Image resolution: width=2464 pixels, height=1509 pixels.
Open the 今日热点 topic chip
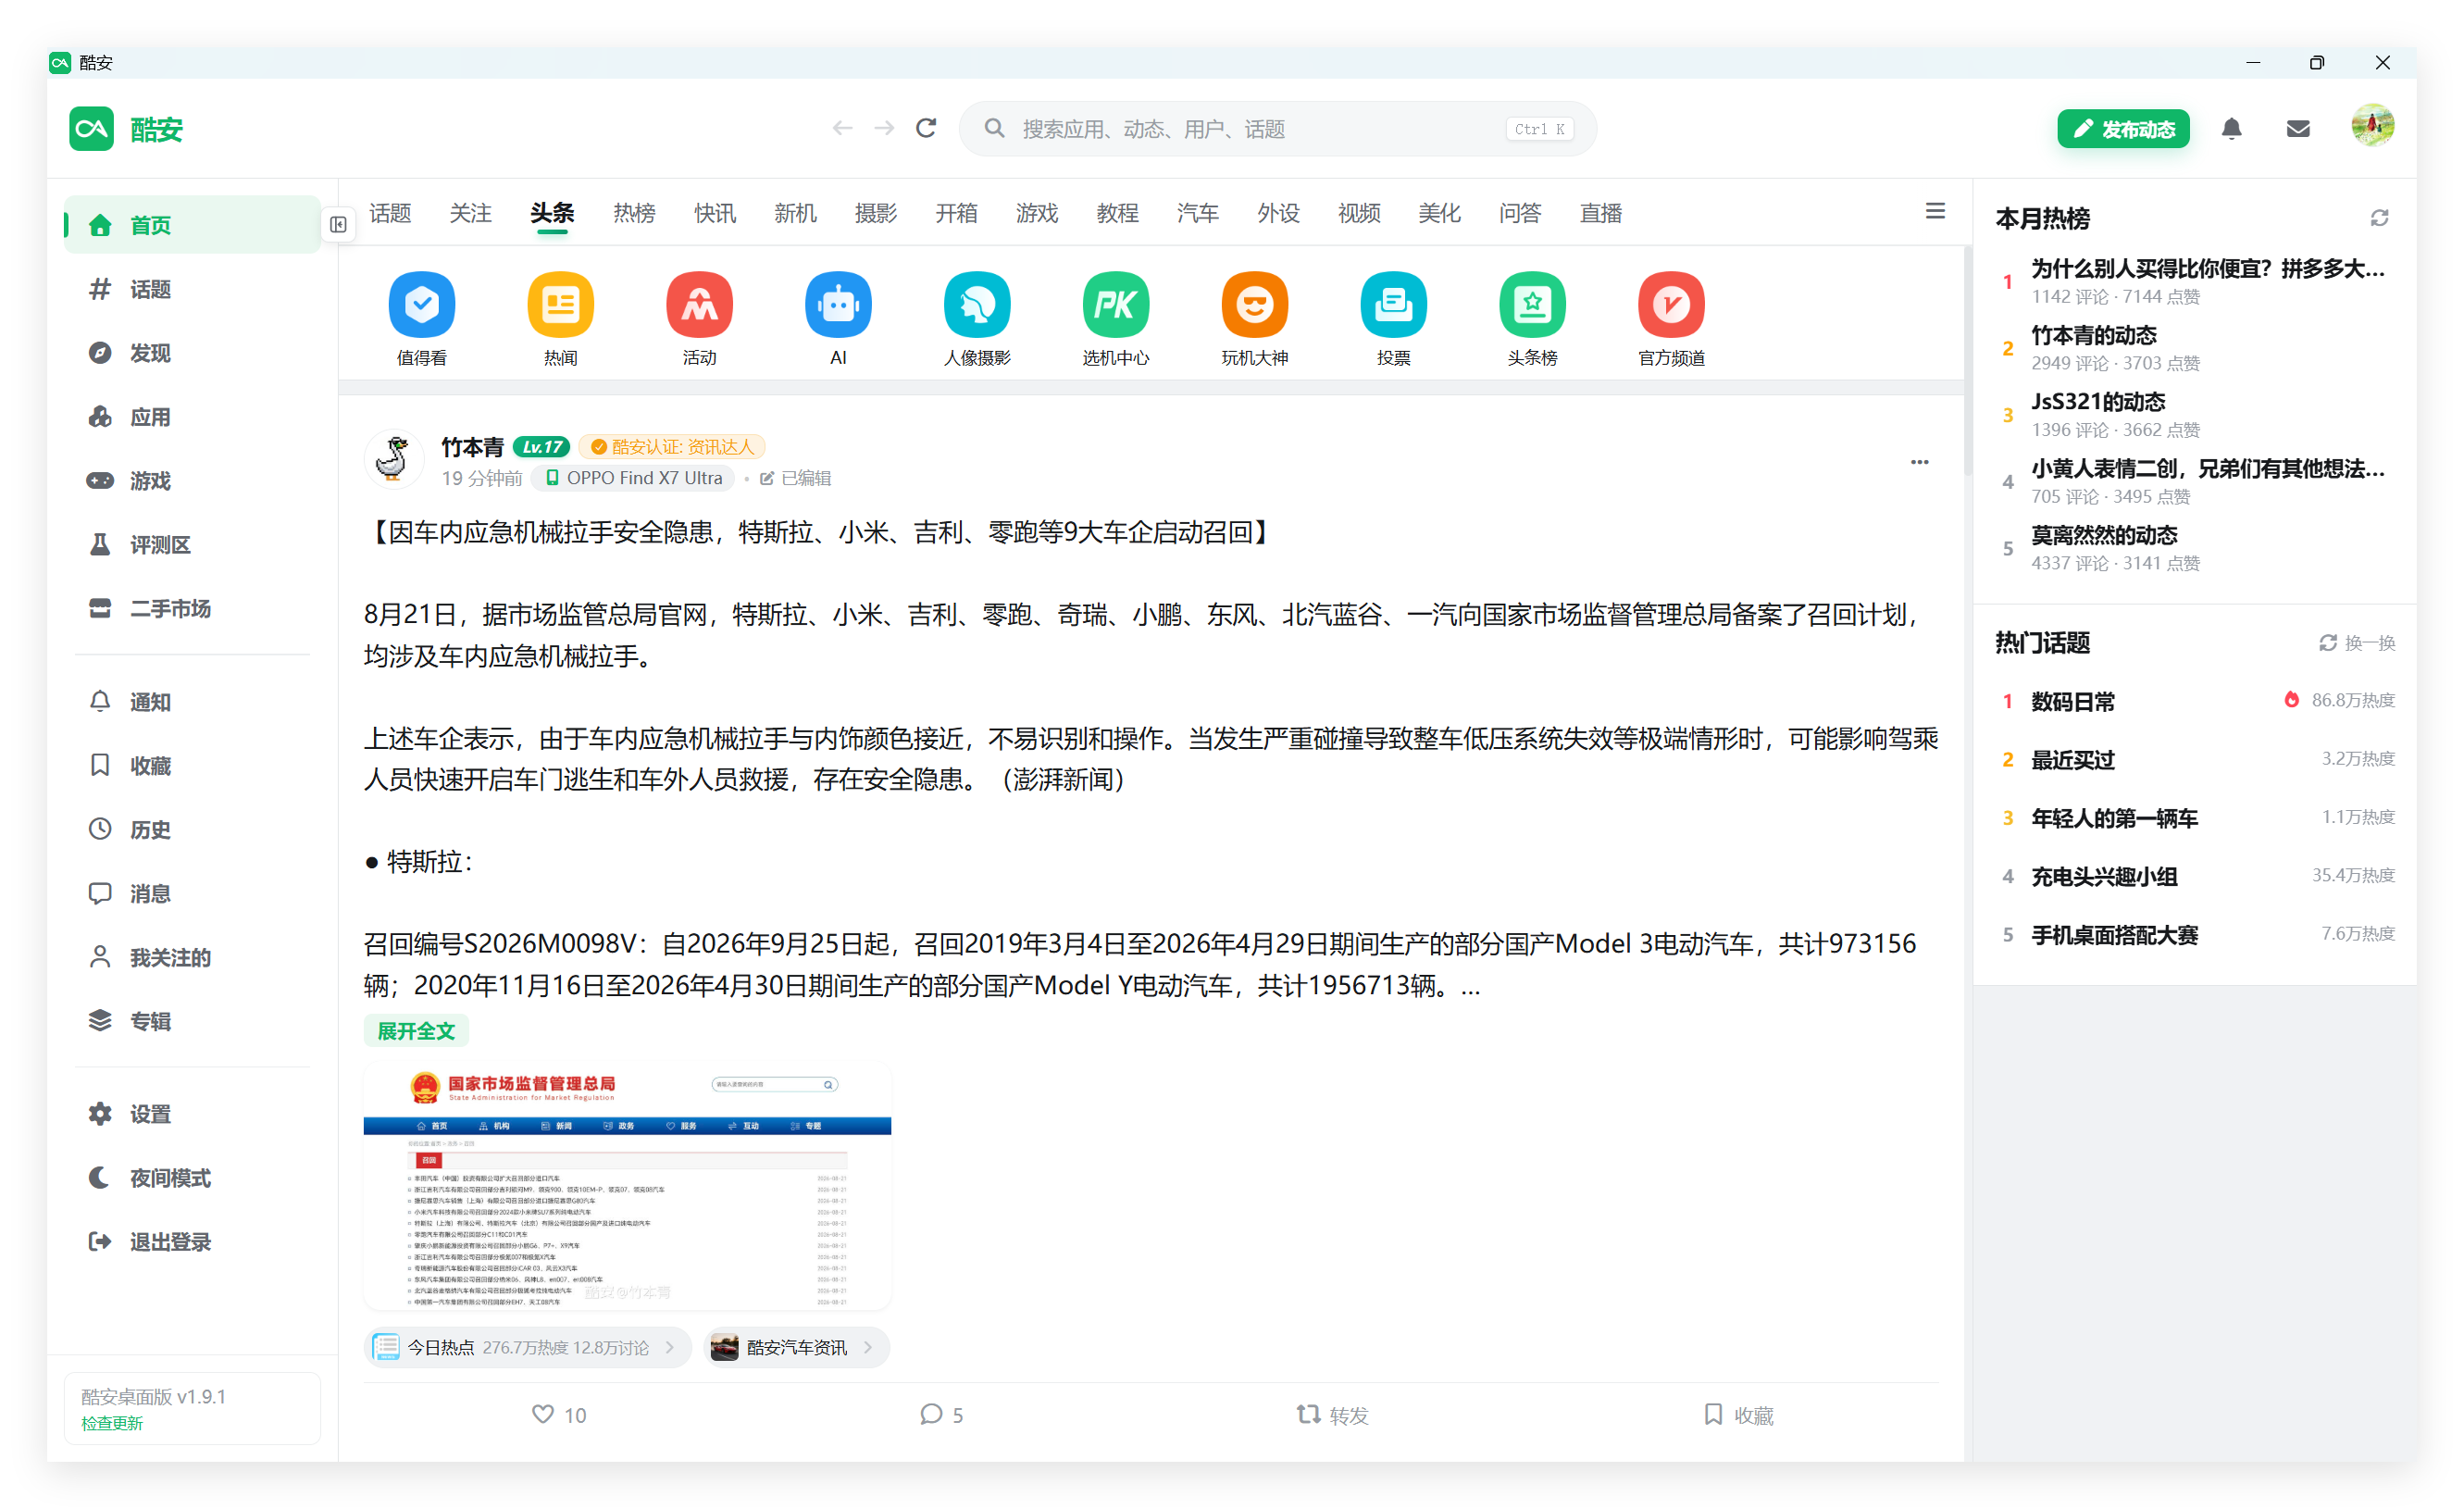527,1347
